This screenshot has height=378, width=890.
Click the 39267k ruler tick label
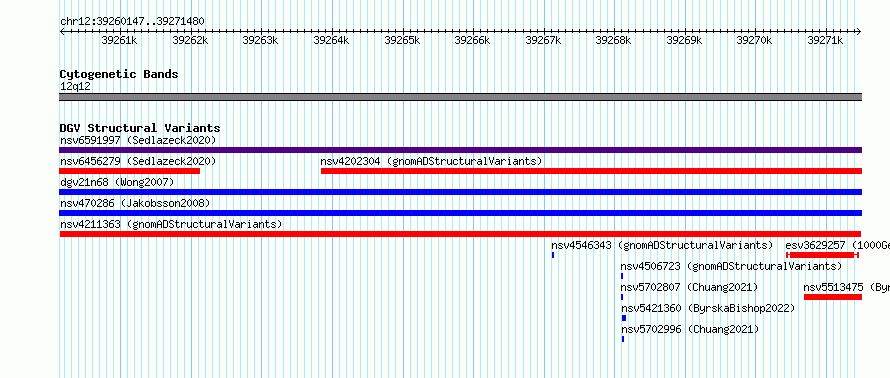tap(543, 40)
